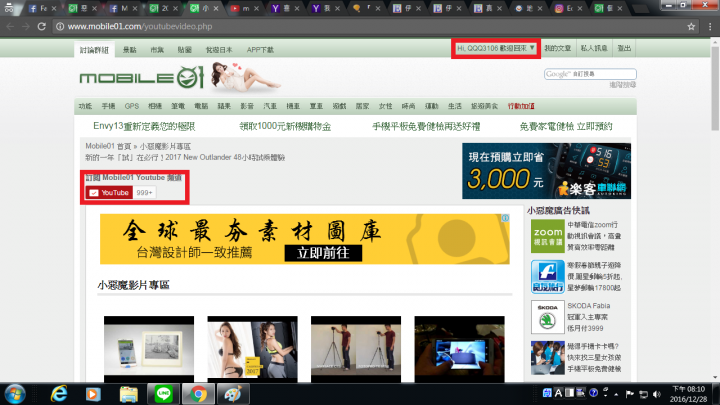Screen dimensions: 720x405
Task: Click the Mobile01 logo
Action: [x=141, y=77]
